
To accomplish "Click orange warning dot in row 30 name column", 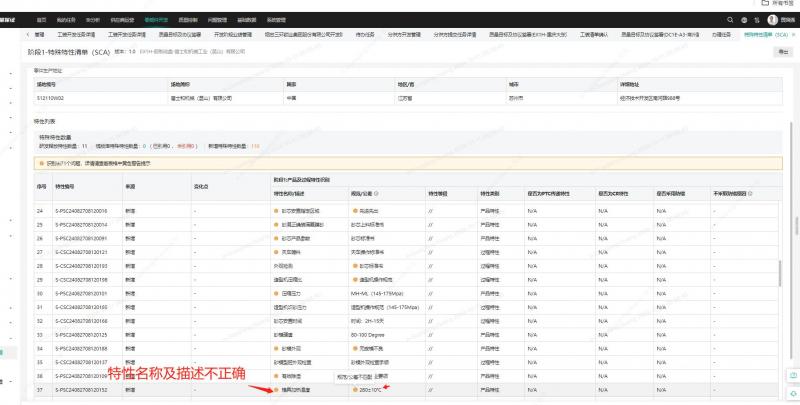I will coord(277,293).
